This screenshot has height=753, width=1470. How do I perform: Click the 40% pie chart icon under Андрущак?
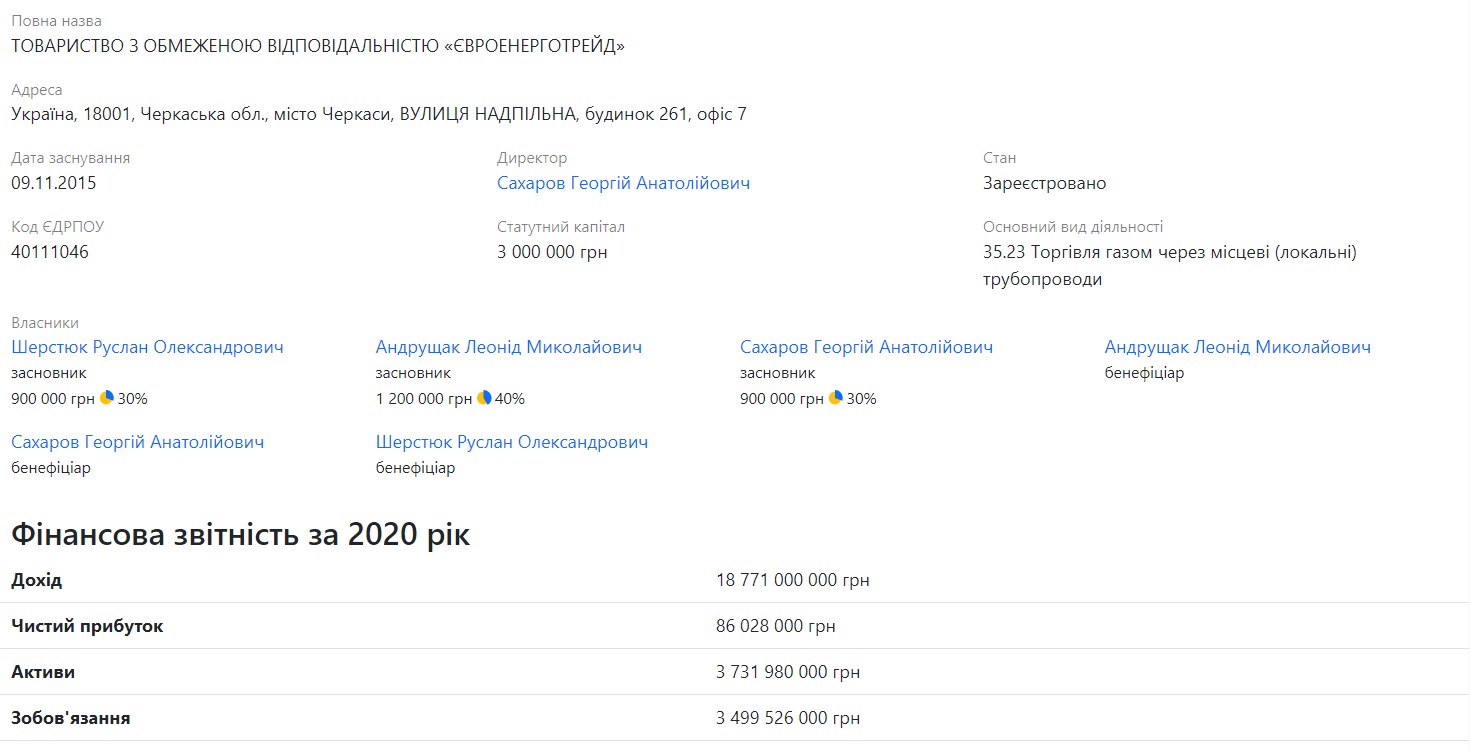pos(484,398)
